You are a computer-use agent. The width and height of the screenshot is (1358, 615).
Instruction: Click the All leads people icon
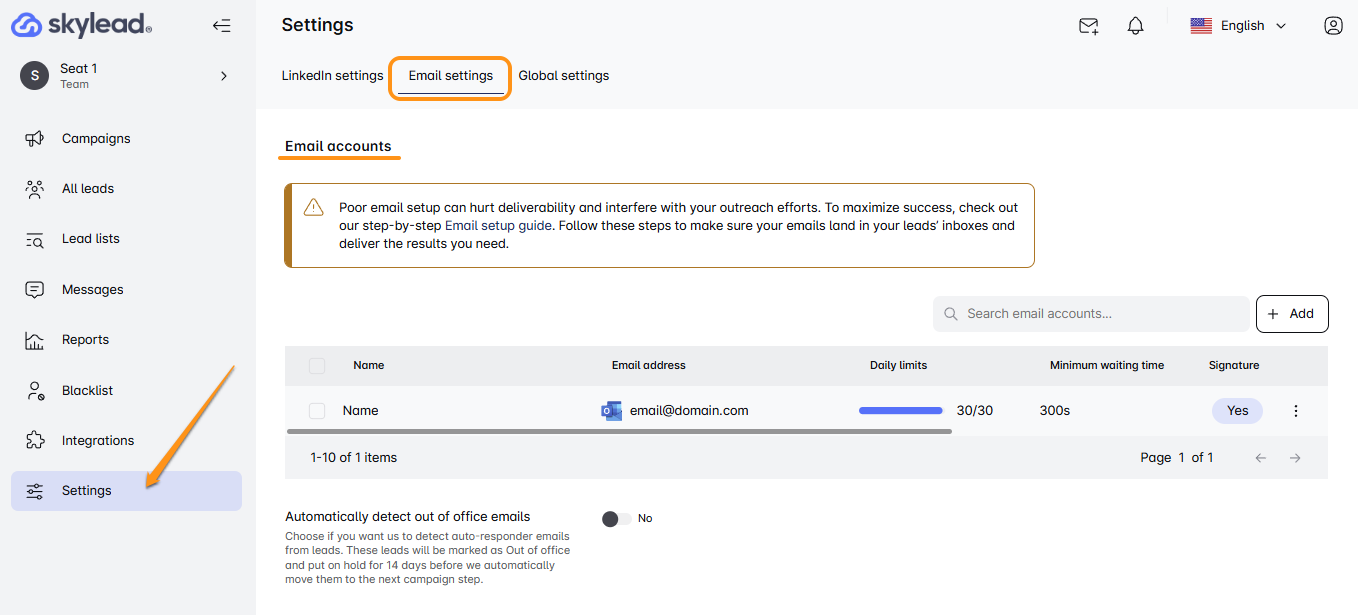coord(35,189)
